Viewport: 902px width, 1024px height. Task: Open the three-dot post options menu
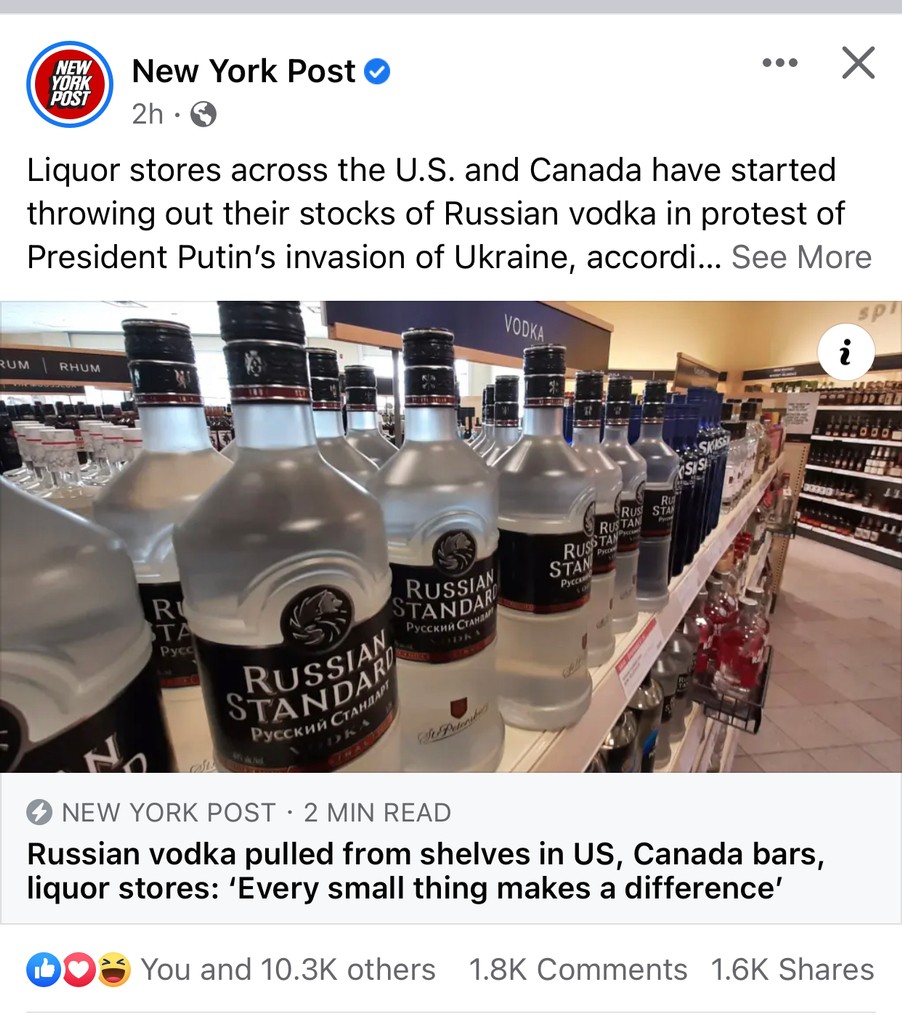click(x=780, y=63)
